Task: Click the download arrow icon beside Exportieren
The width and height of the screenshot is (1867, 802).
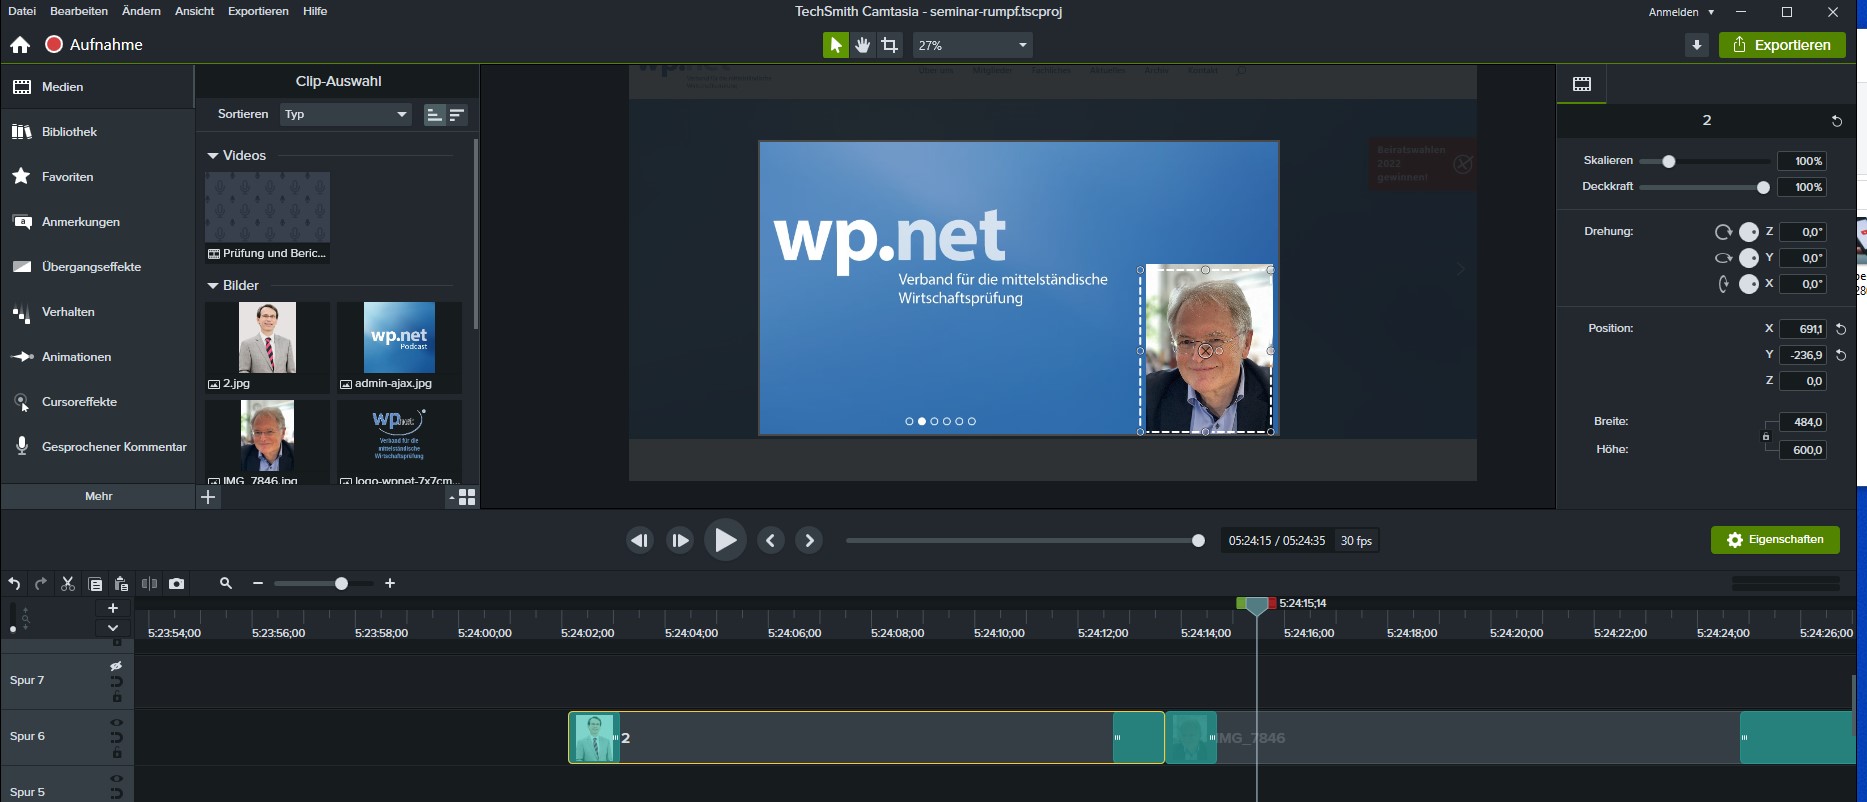Action: (1696, 45)
